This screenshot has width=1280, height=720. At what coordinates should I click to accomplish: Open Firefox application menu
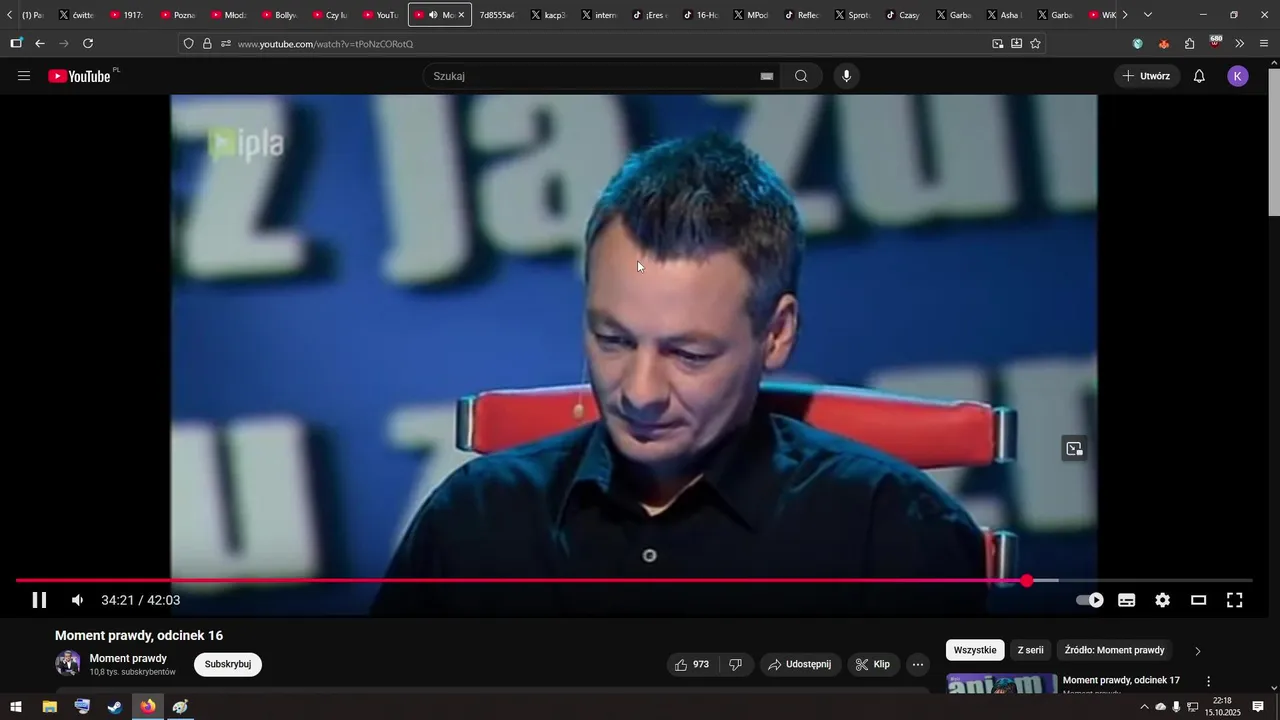[x=1265, y=44]
